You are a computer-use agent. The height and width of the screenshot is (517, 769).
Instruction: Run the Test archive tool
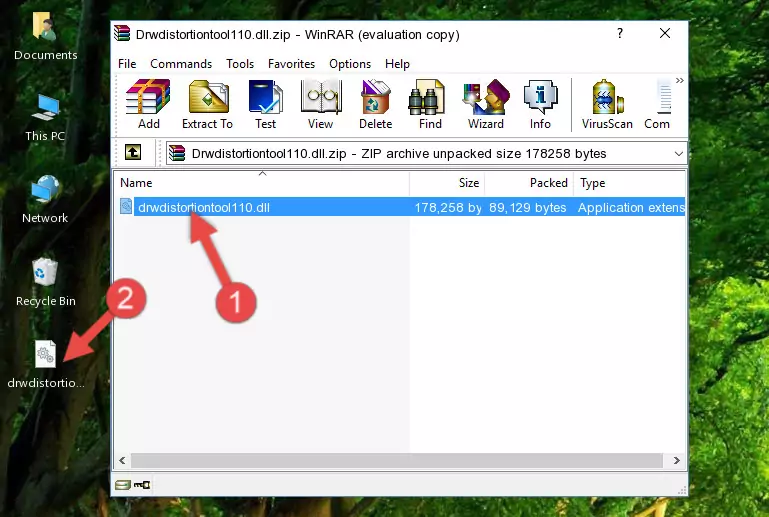click(x=265, y=104)
